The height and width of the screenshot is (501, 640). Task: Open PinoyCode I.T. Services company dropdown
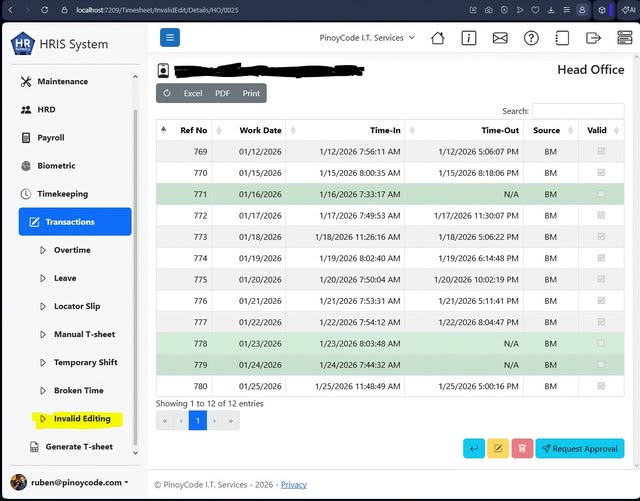367,38
